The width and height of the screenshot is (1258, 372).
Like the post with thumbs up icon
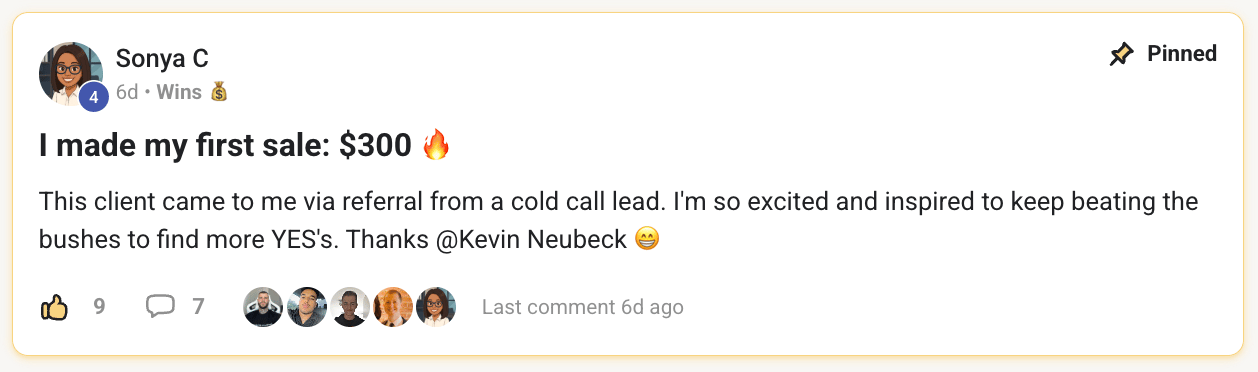54,307
